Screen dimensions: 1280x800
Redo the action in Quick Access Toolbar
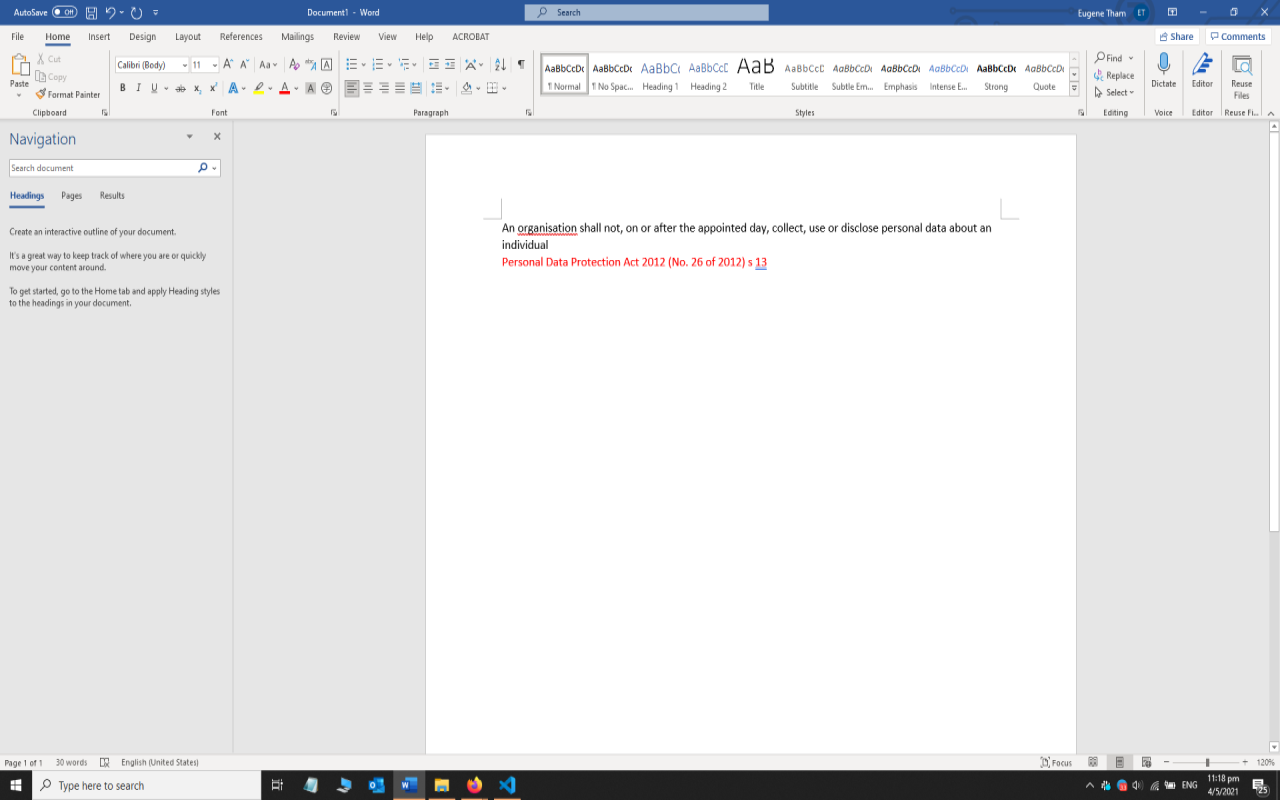click(x=137, y=12)
